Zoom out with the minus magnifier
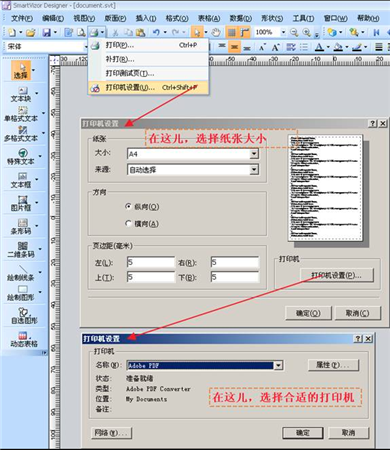The width and height of the screenshot is (390, 450). [x=294, y=32]
